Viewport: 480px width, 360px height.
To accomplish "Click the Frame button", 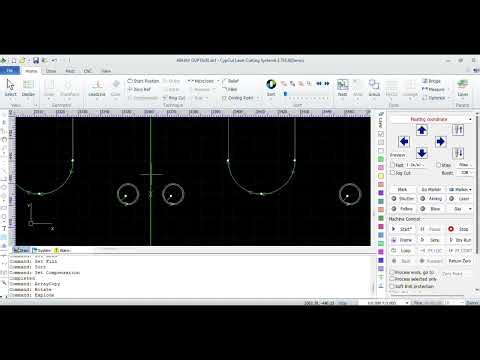I will [x=403, y=240].
